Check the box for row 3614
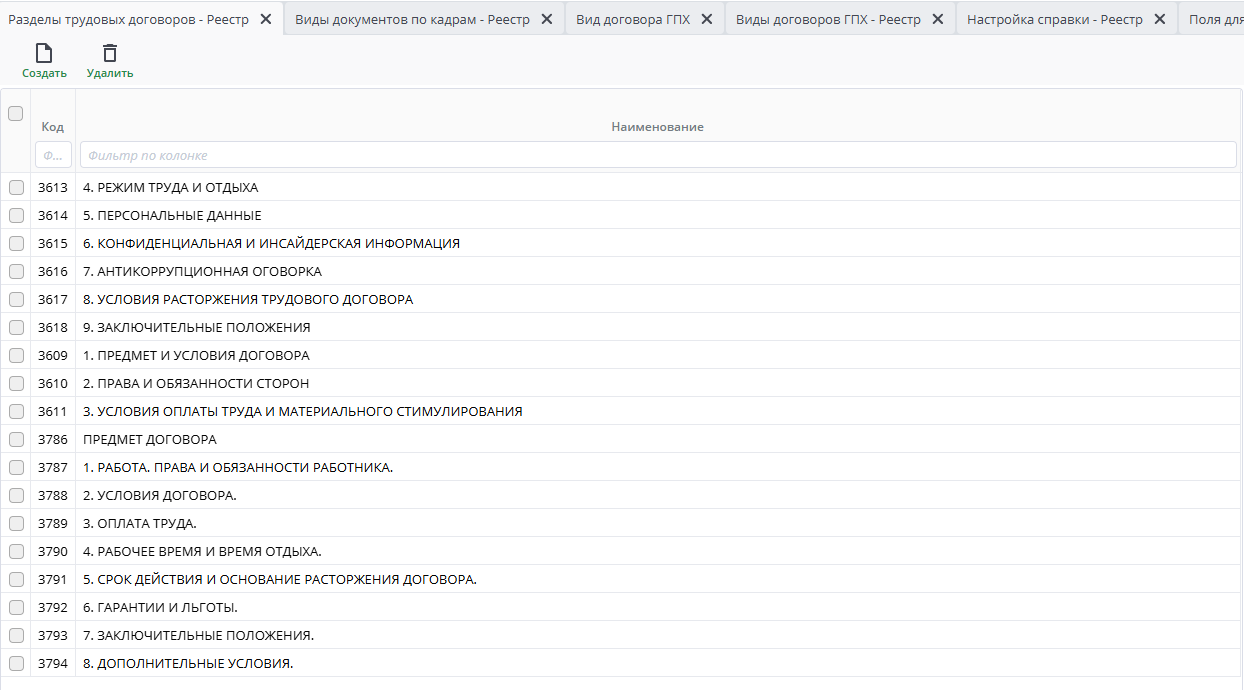 click(16, 215)
